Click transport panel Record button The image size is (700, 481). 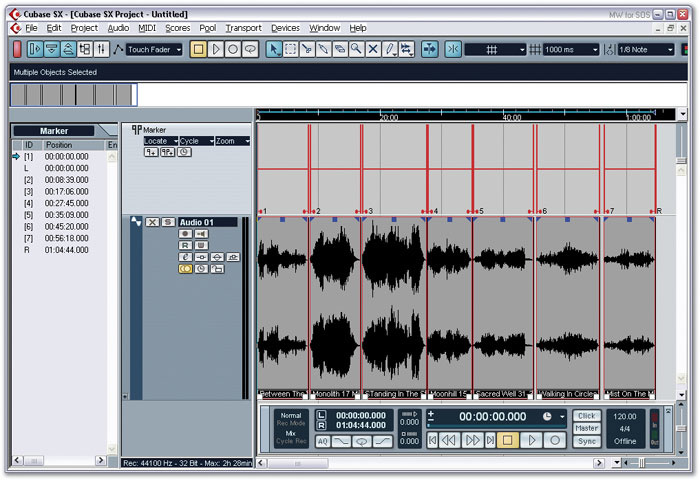tap(555, 440)
